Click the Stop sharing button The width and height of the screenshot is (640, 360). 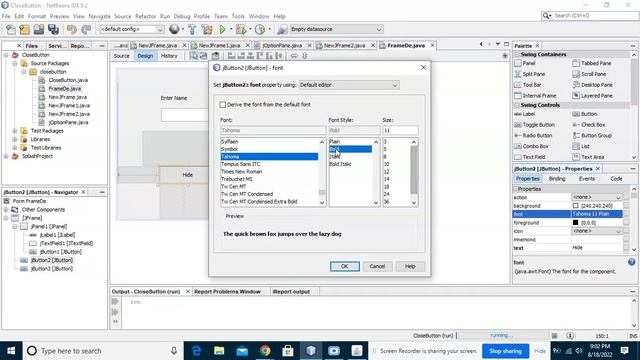[505, 351]
